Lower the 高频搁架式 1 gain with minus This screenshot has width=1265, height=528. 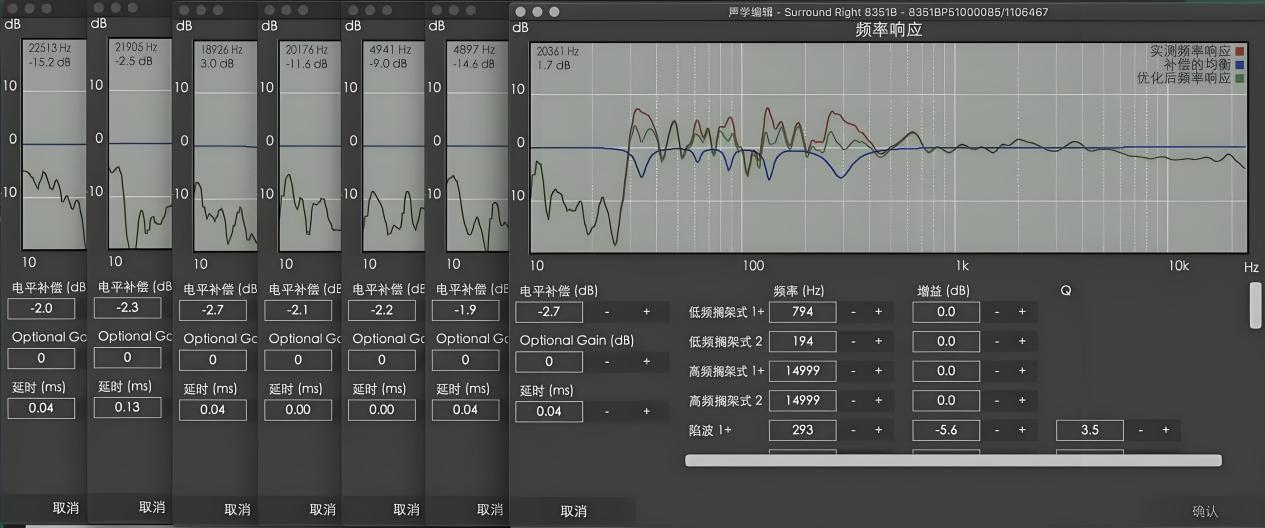tap(997, 371)
